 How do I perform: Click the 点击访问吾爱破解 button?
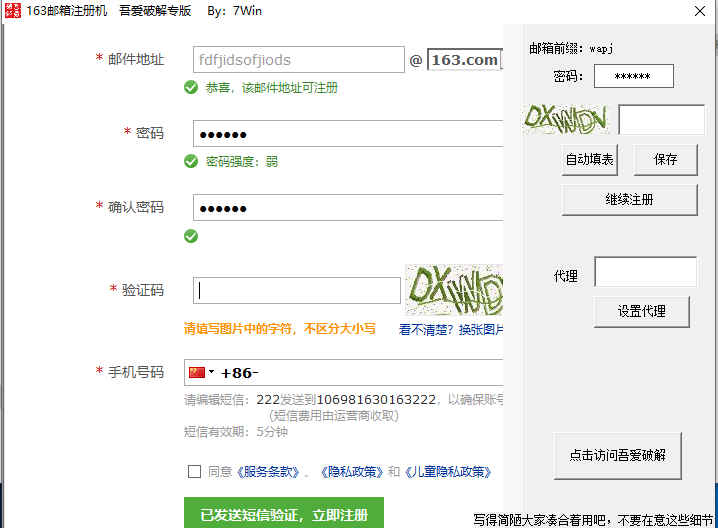(618, 456)
